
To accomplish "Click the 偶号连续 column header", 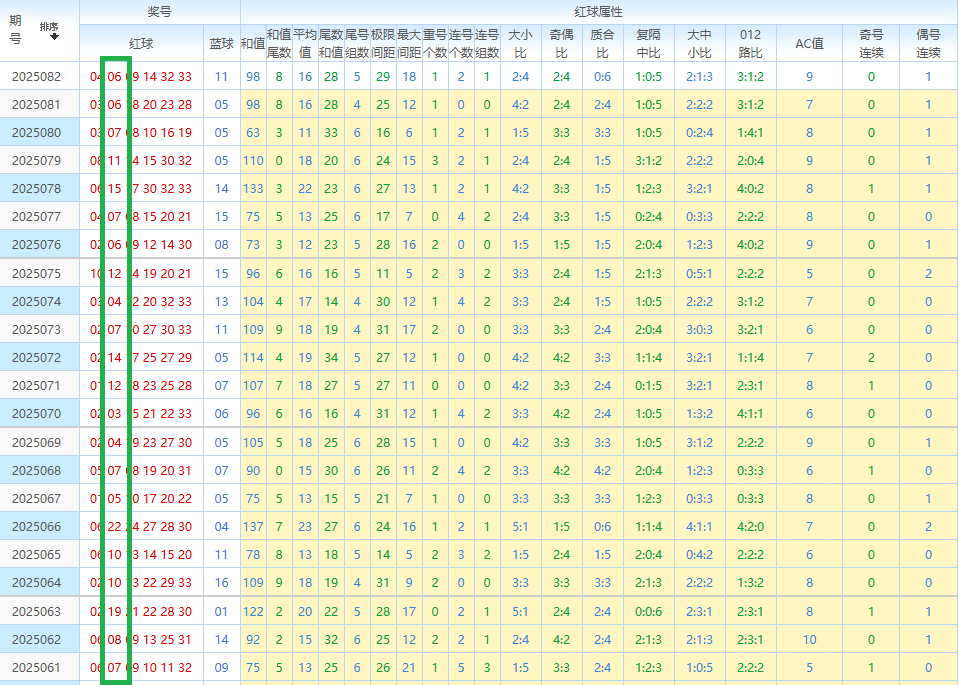I will point(928,43).
